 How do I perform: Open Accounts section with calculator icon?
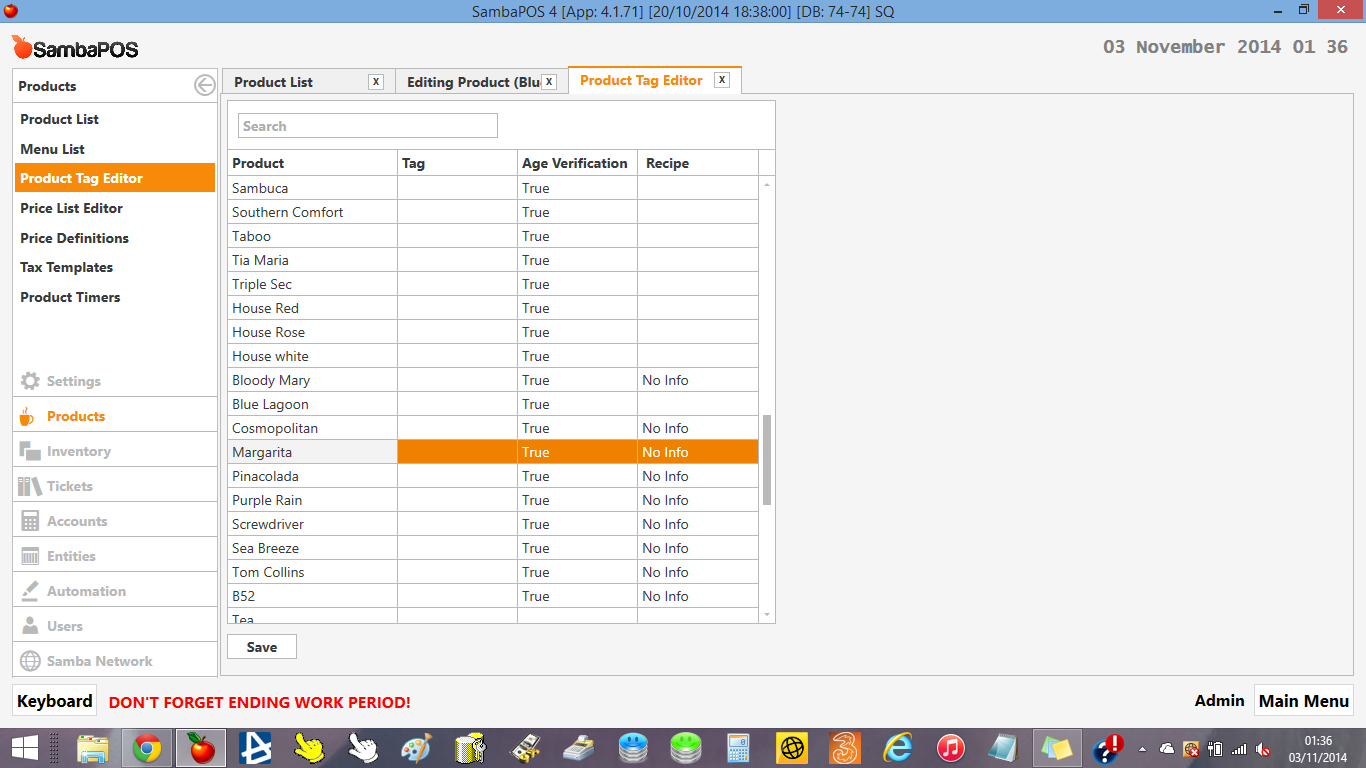click(76, 521)
